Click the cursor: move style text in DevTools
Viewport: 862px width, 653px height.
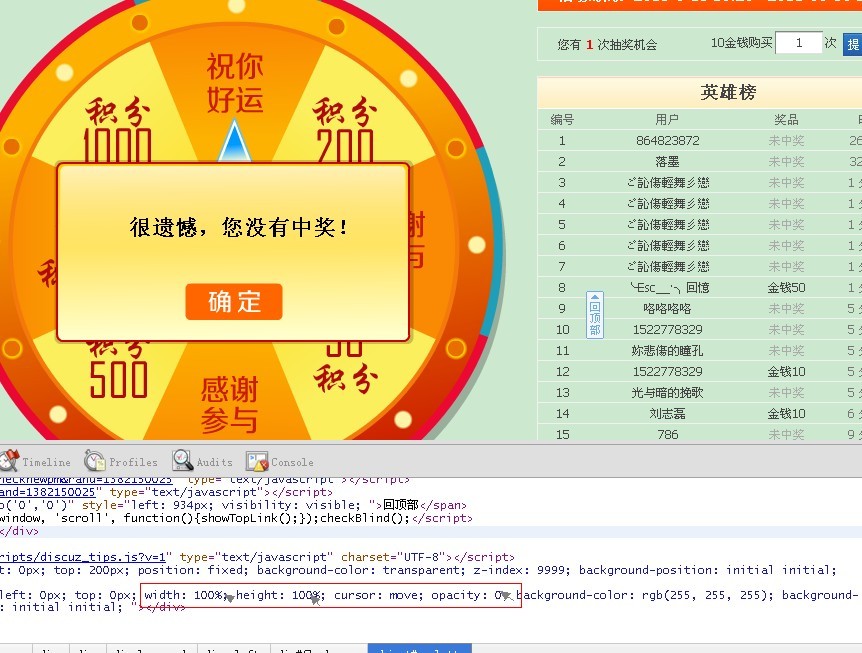pos(379,595)
